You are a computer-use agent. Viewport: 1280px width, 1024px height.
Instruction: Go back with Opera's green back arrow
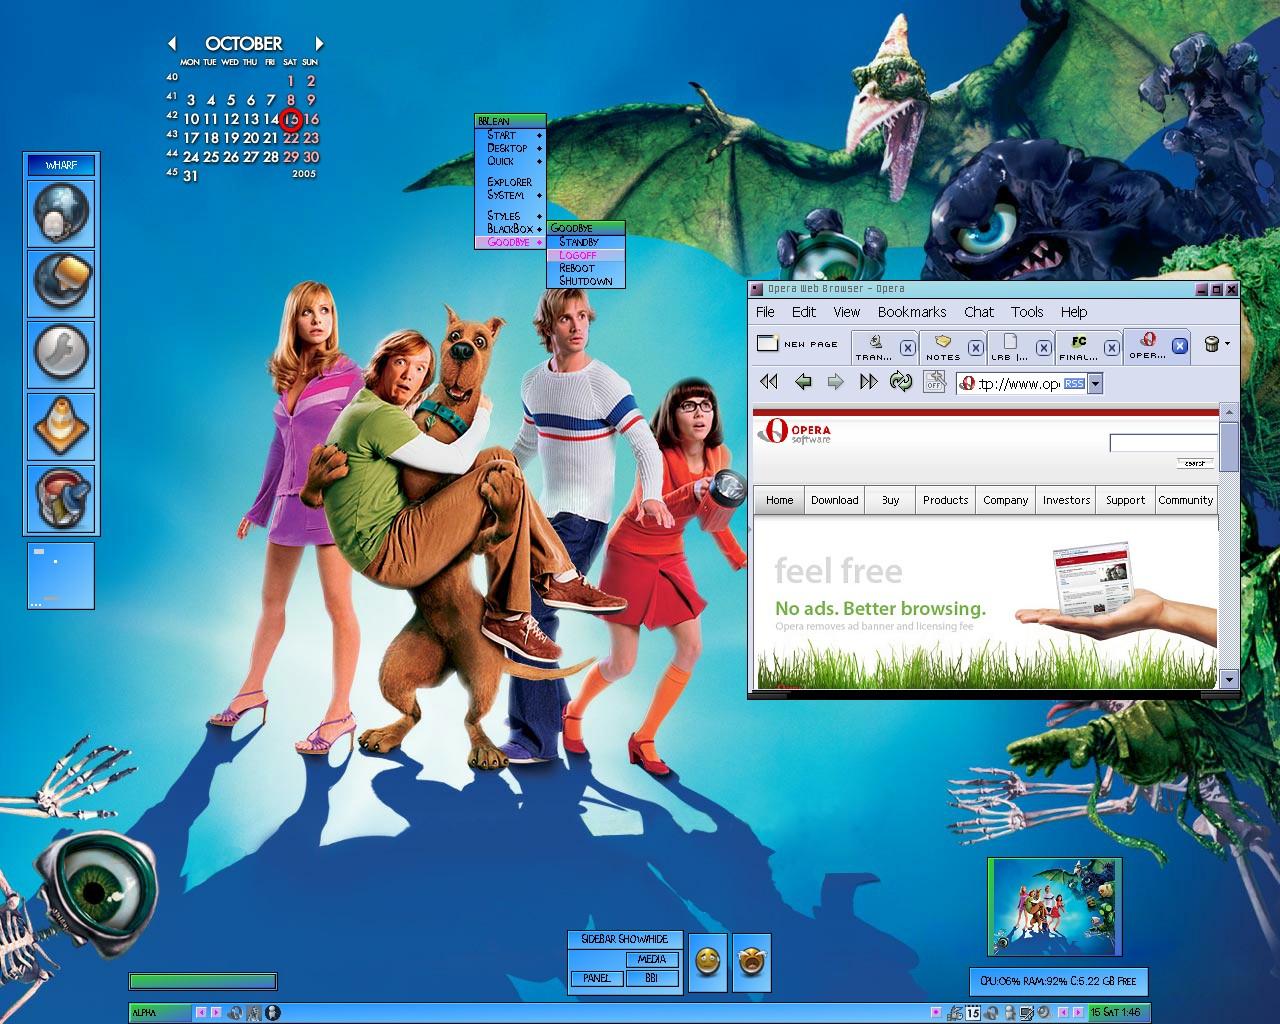802,381
